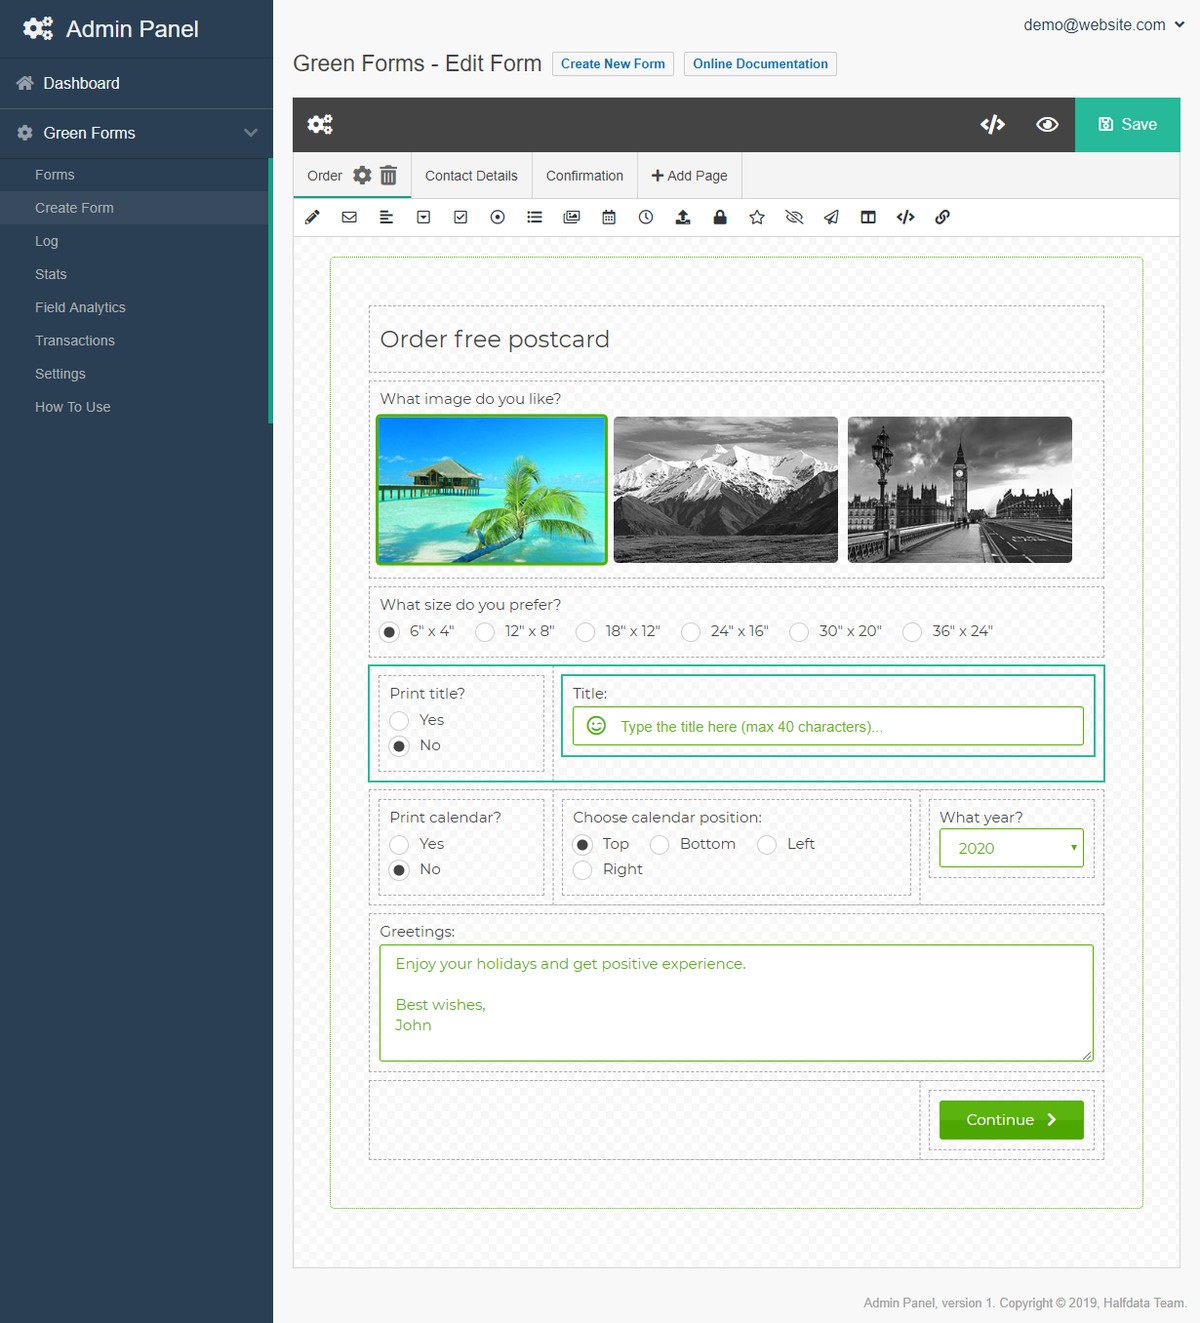This screenshot has height=1323, width=1200.
Task: Add an HTML code element in the element toolbar
Action: [x=905, y=217]
